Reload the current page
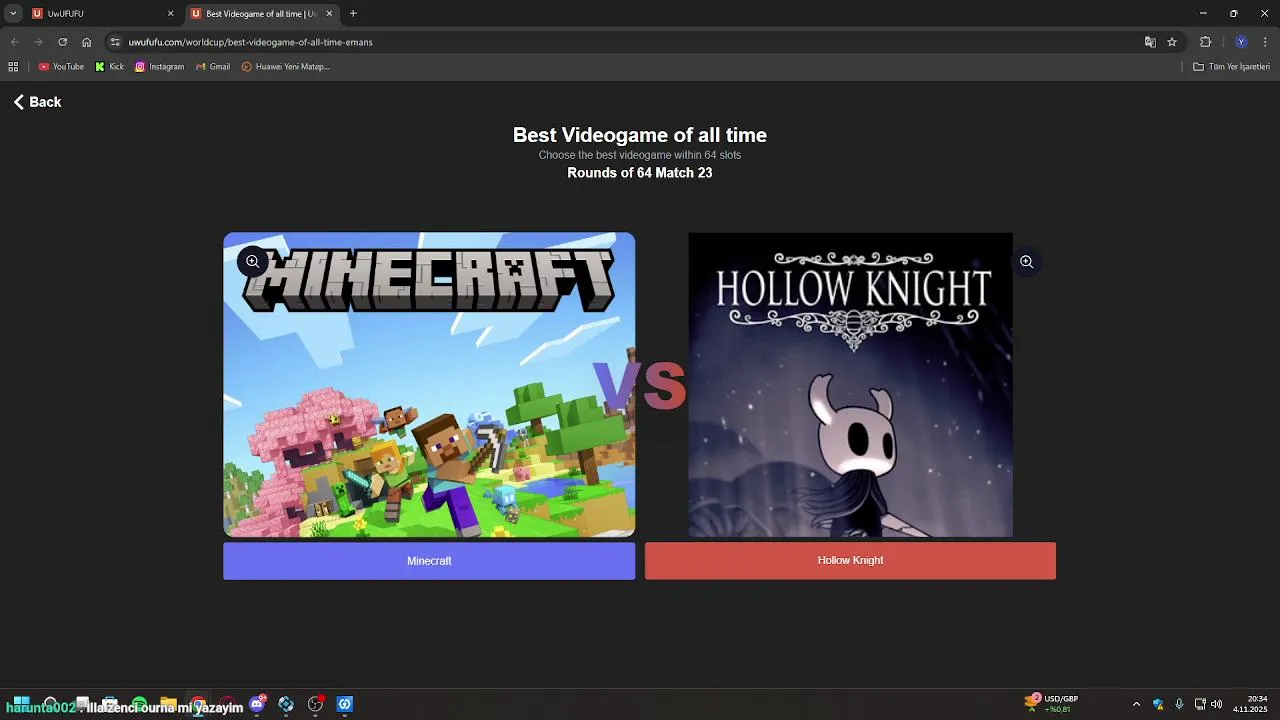 (x=62, y=42)
